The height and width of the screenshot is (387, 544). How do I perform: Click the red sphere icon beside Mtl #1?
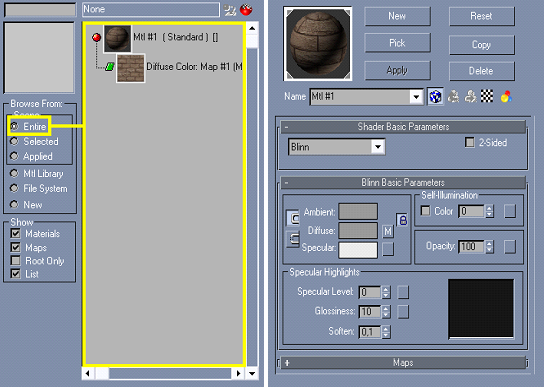96,37
